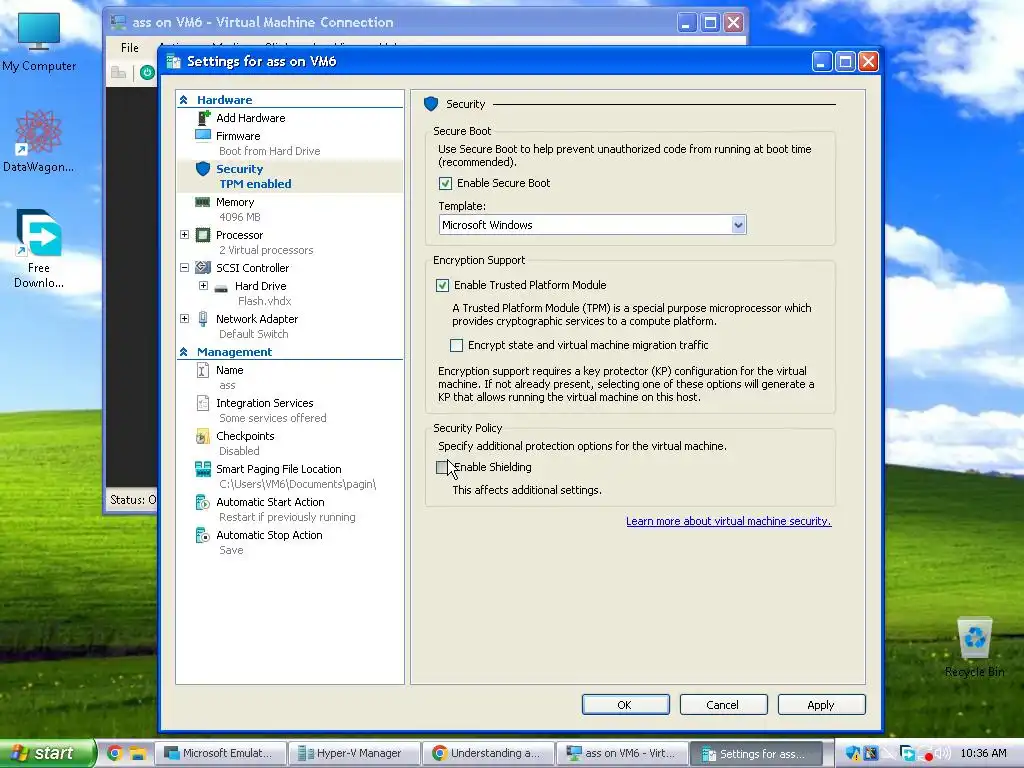The image size is (1024, 768).
Task: Click the Processor icon
Action: pos(203,234)
